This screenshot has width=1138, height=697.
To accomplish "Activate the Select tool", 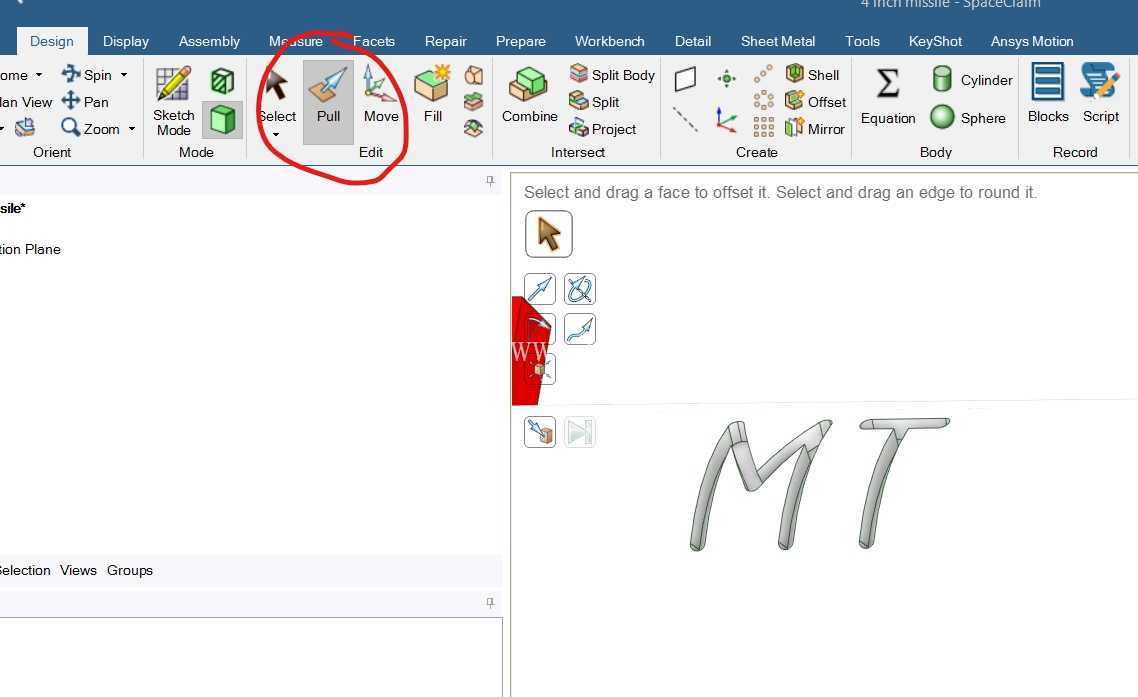I will pyautogui.click(x=277, y=94).
